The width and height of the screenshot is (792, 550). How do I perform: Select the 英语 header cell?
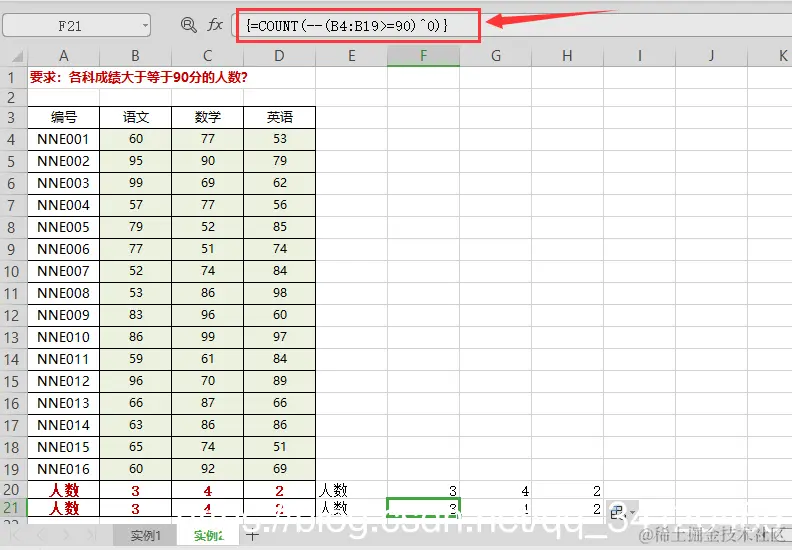coord(279,117)
